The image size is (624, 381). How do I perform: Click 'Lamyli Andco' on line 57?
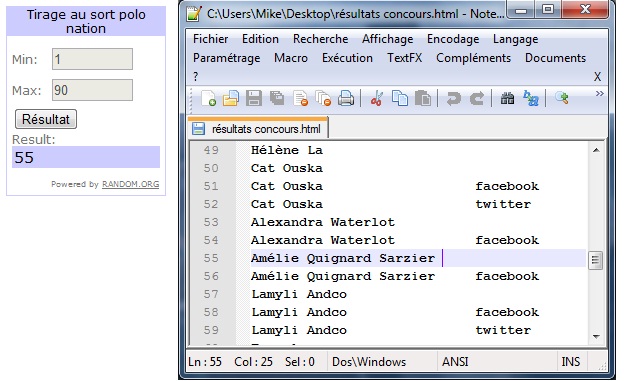click(x=299, y=294)
